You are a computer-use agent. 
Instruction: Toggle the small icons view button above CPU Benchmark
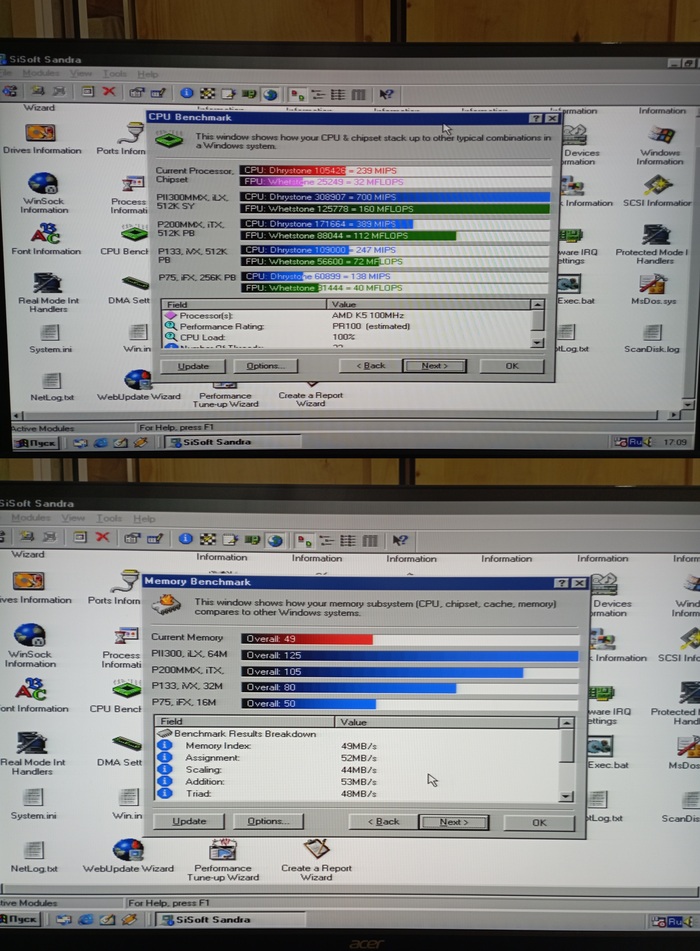tap(318, 95)
